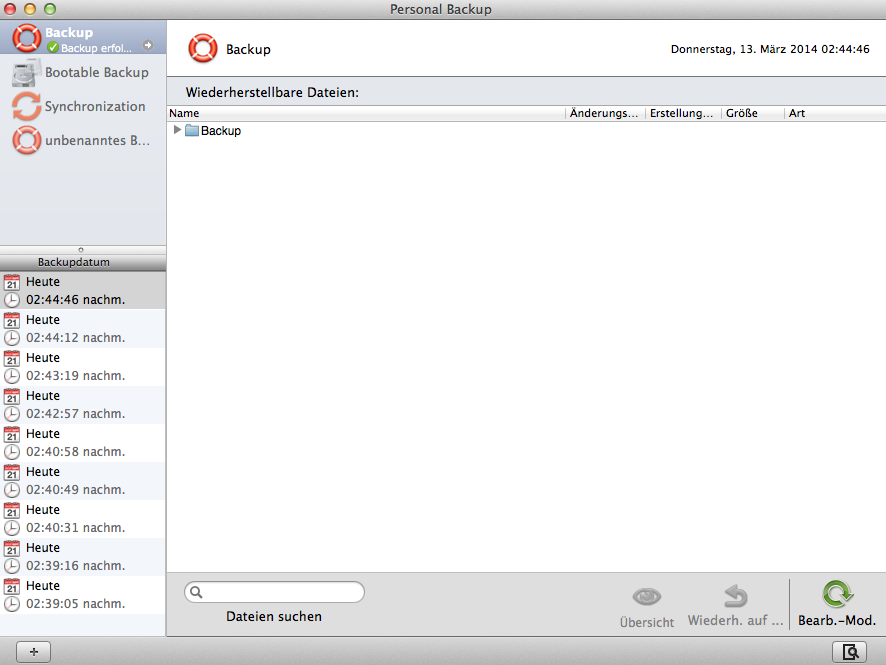The height and width of the screenshot is (665, 886).
Task: Sort by Art column header
Action: point(835,113)
